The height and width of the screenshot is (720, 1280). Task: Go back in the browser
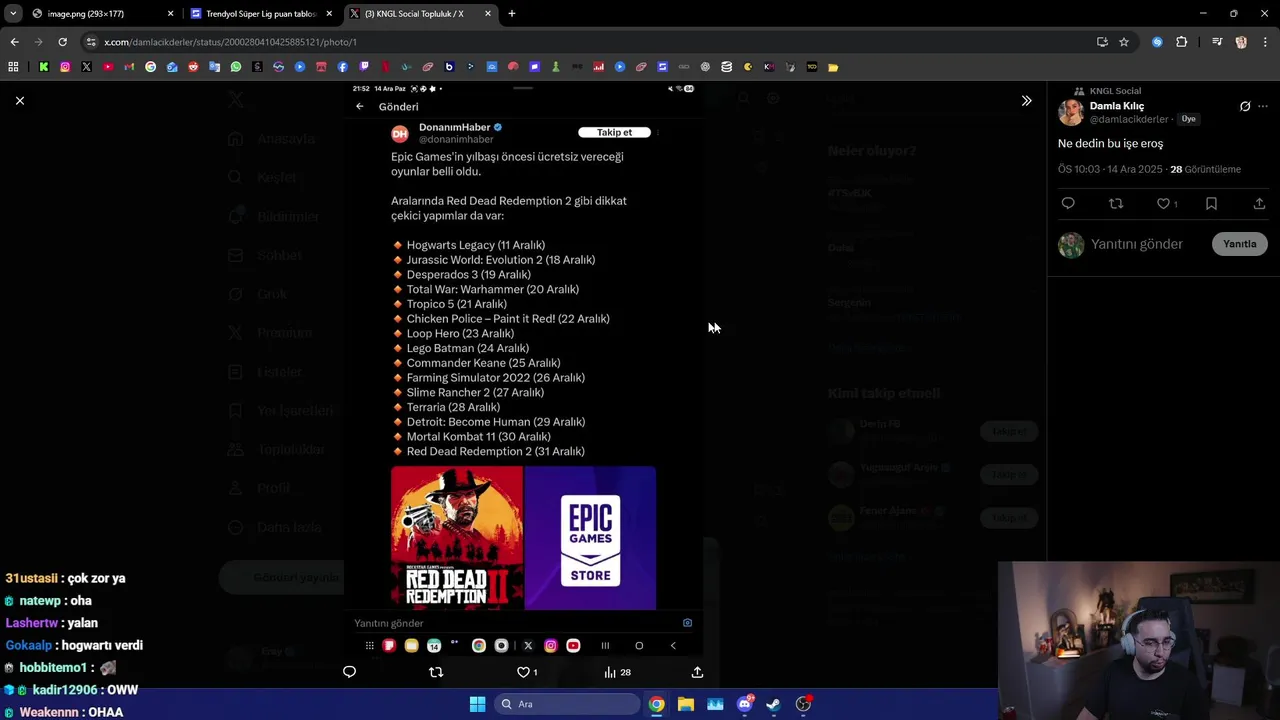coord(14,42)
